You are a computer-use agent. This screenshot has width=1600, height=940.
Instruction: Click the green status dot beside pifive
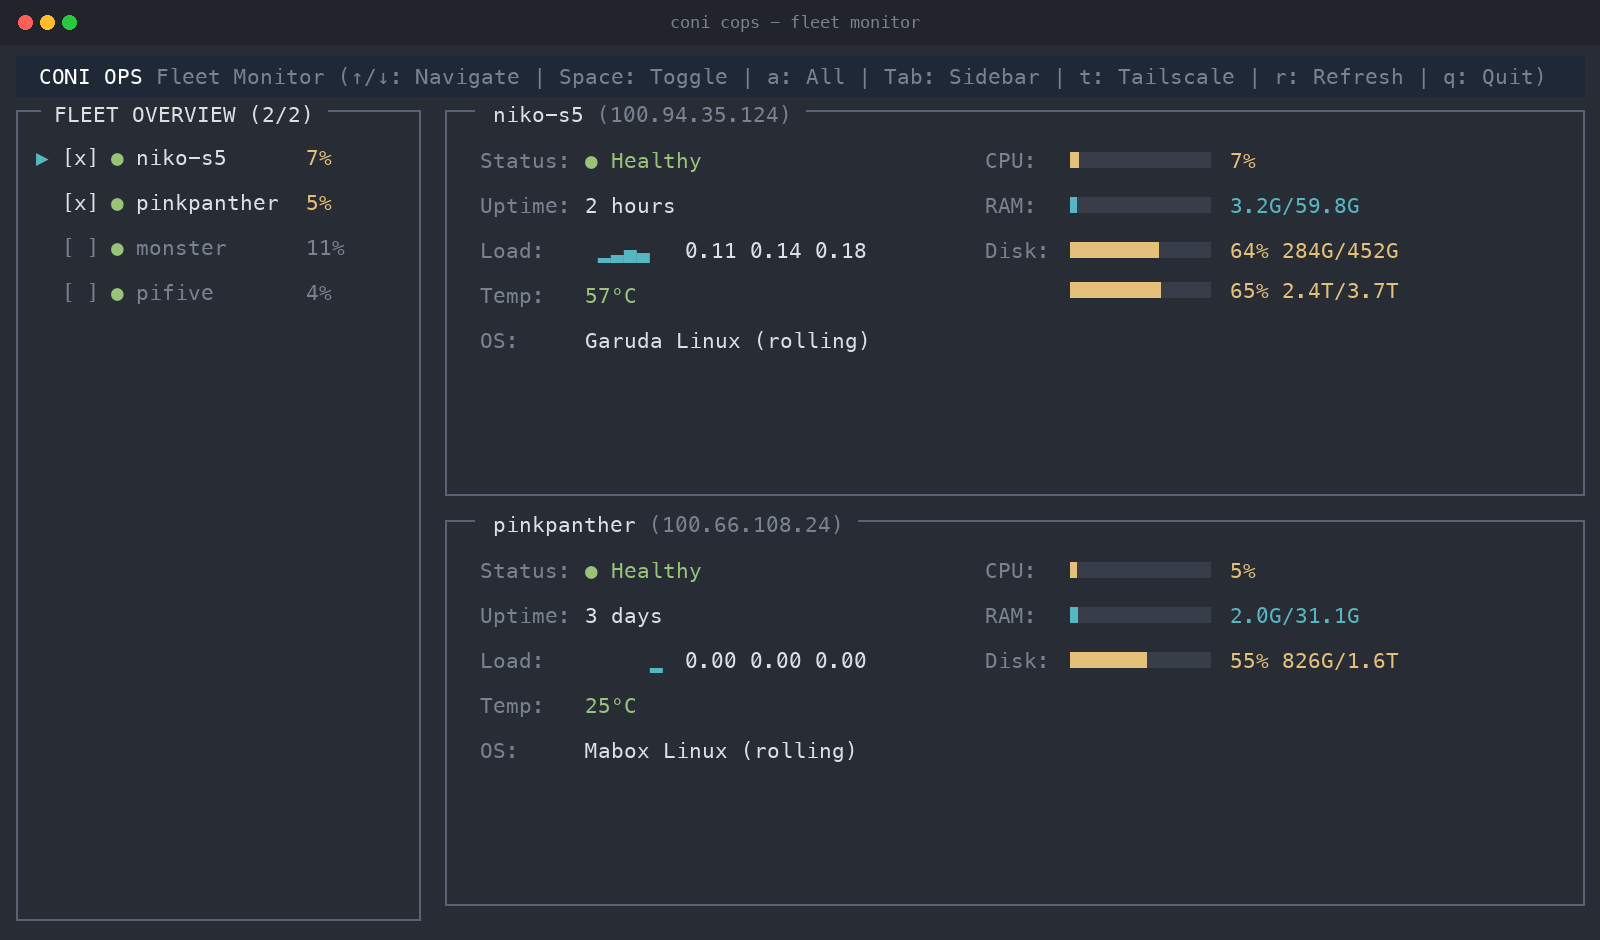click(117, 294)
